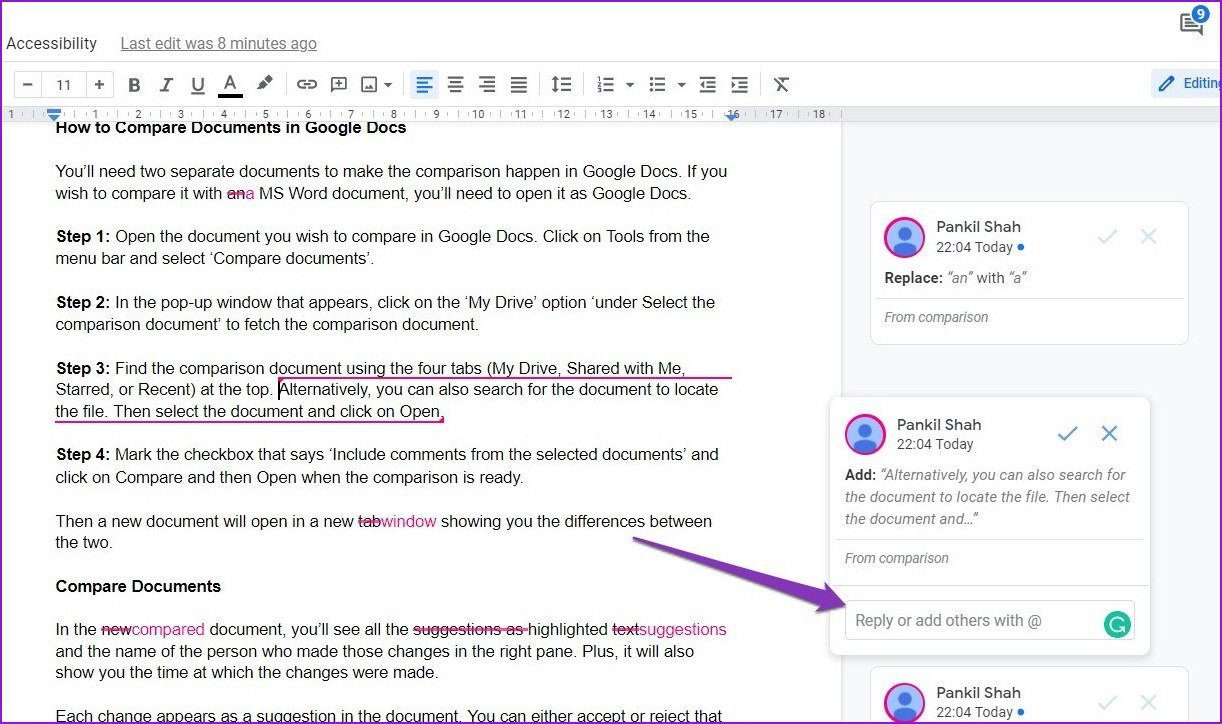Add a comment using toolbar icon
The height and width of the screenshot is (724, 1222).
point(339,85)
